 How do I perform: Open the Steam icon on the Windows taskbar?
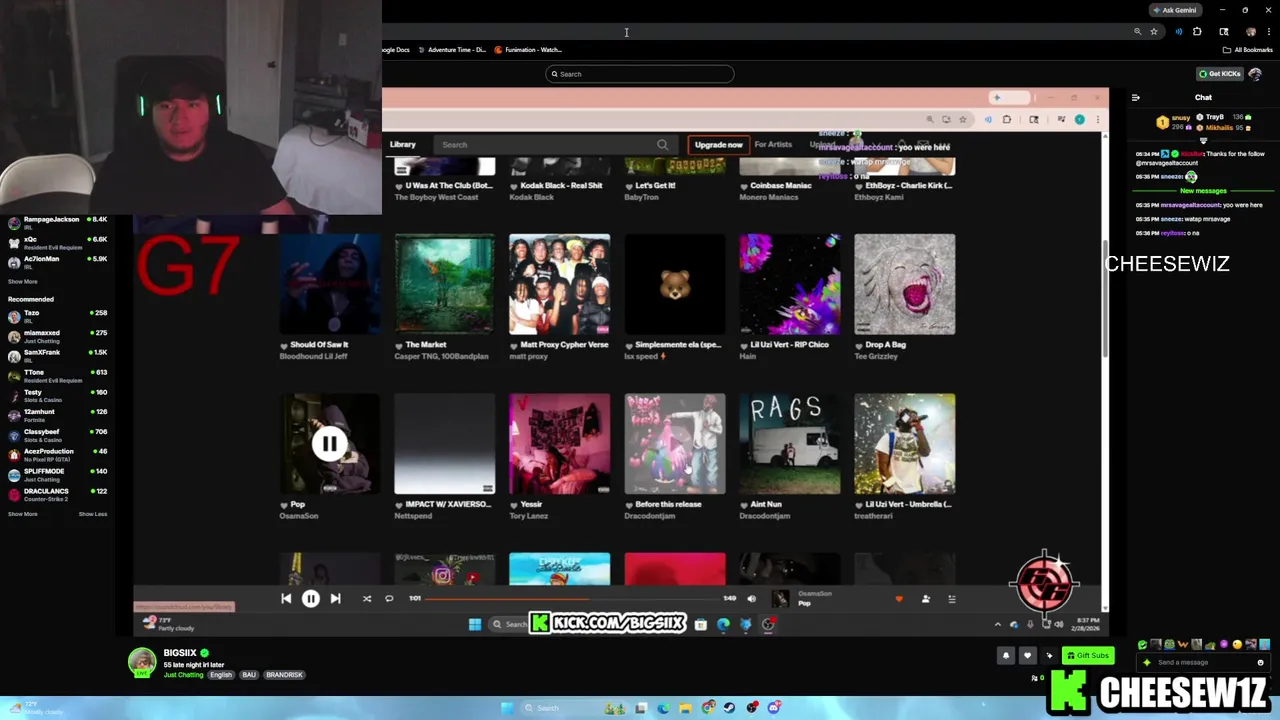[x=729, y=708]
